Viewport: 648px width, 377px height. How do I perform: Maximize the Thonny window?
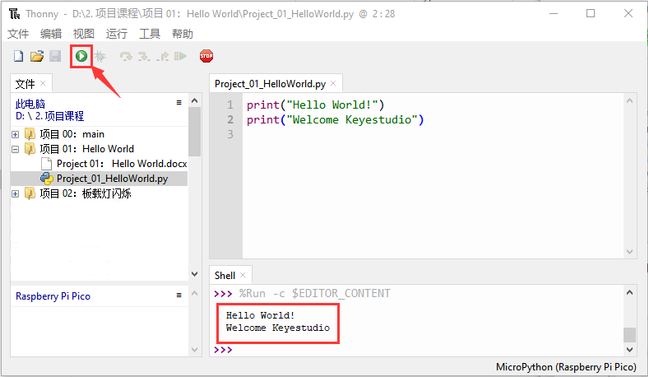click(x=591, y=14)
